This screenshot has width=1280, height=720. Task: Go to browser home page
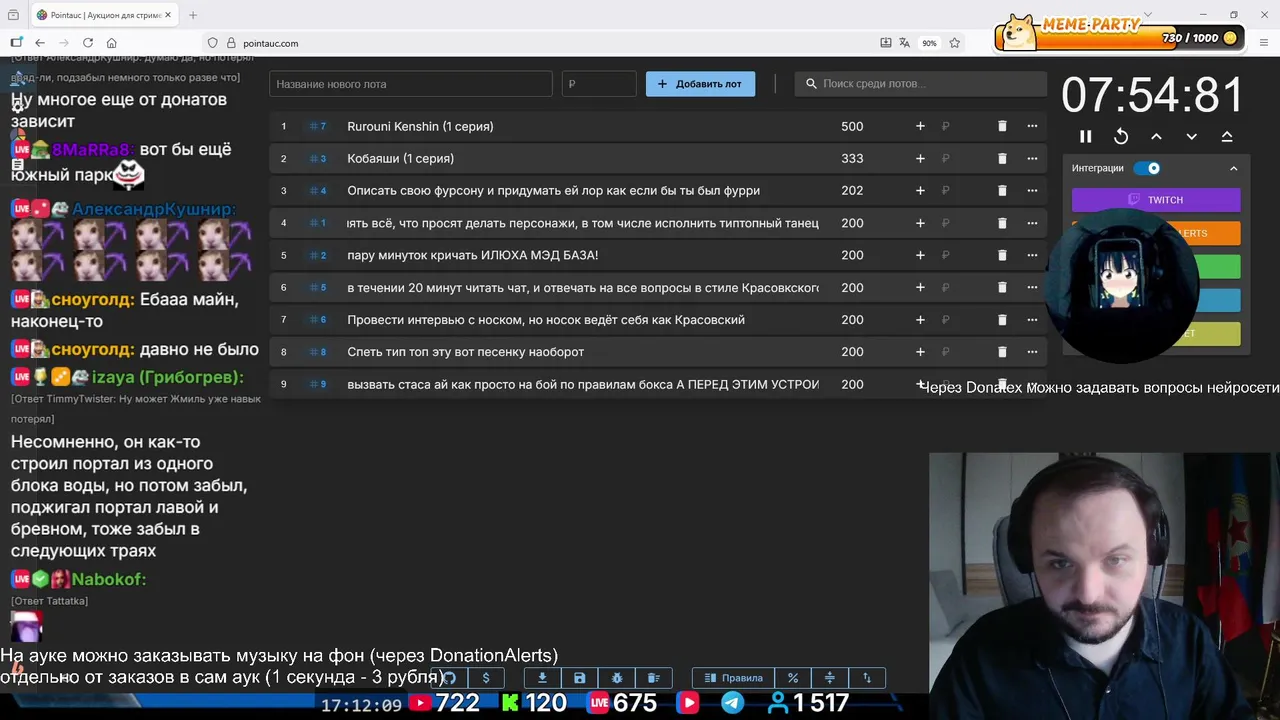pyautogui.click(x=112, y=43)
